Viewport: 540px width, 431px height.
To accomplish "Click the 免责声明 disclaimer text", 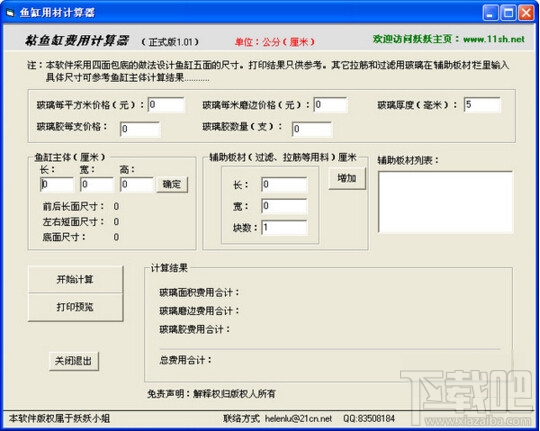I will pyautogui.click(x=211, y=393).
